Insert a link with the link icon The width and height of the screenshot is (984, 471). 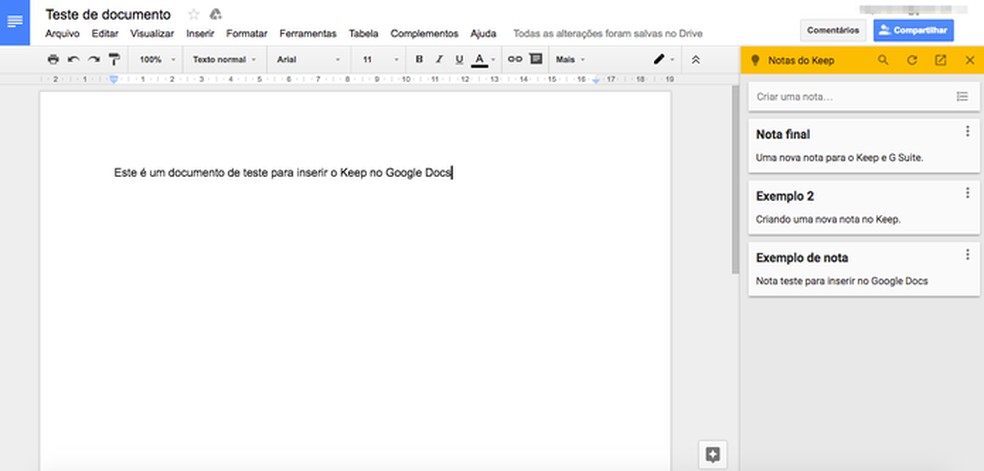click(x=515, y=59)
